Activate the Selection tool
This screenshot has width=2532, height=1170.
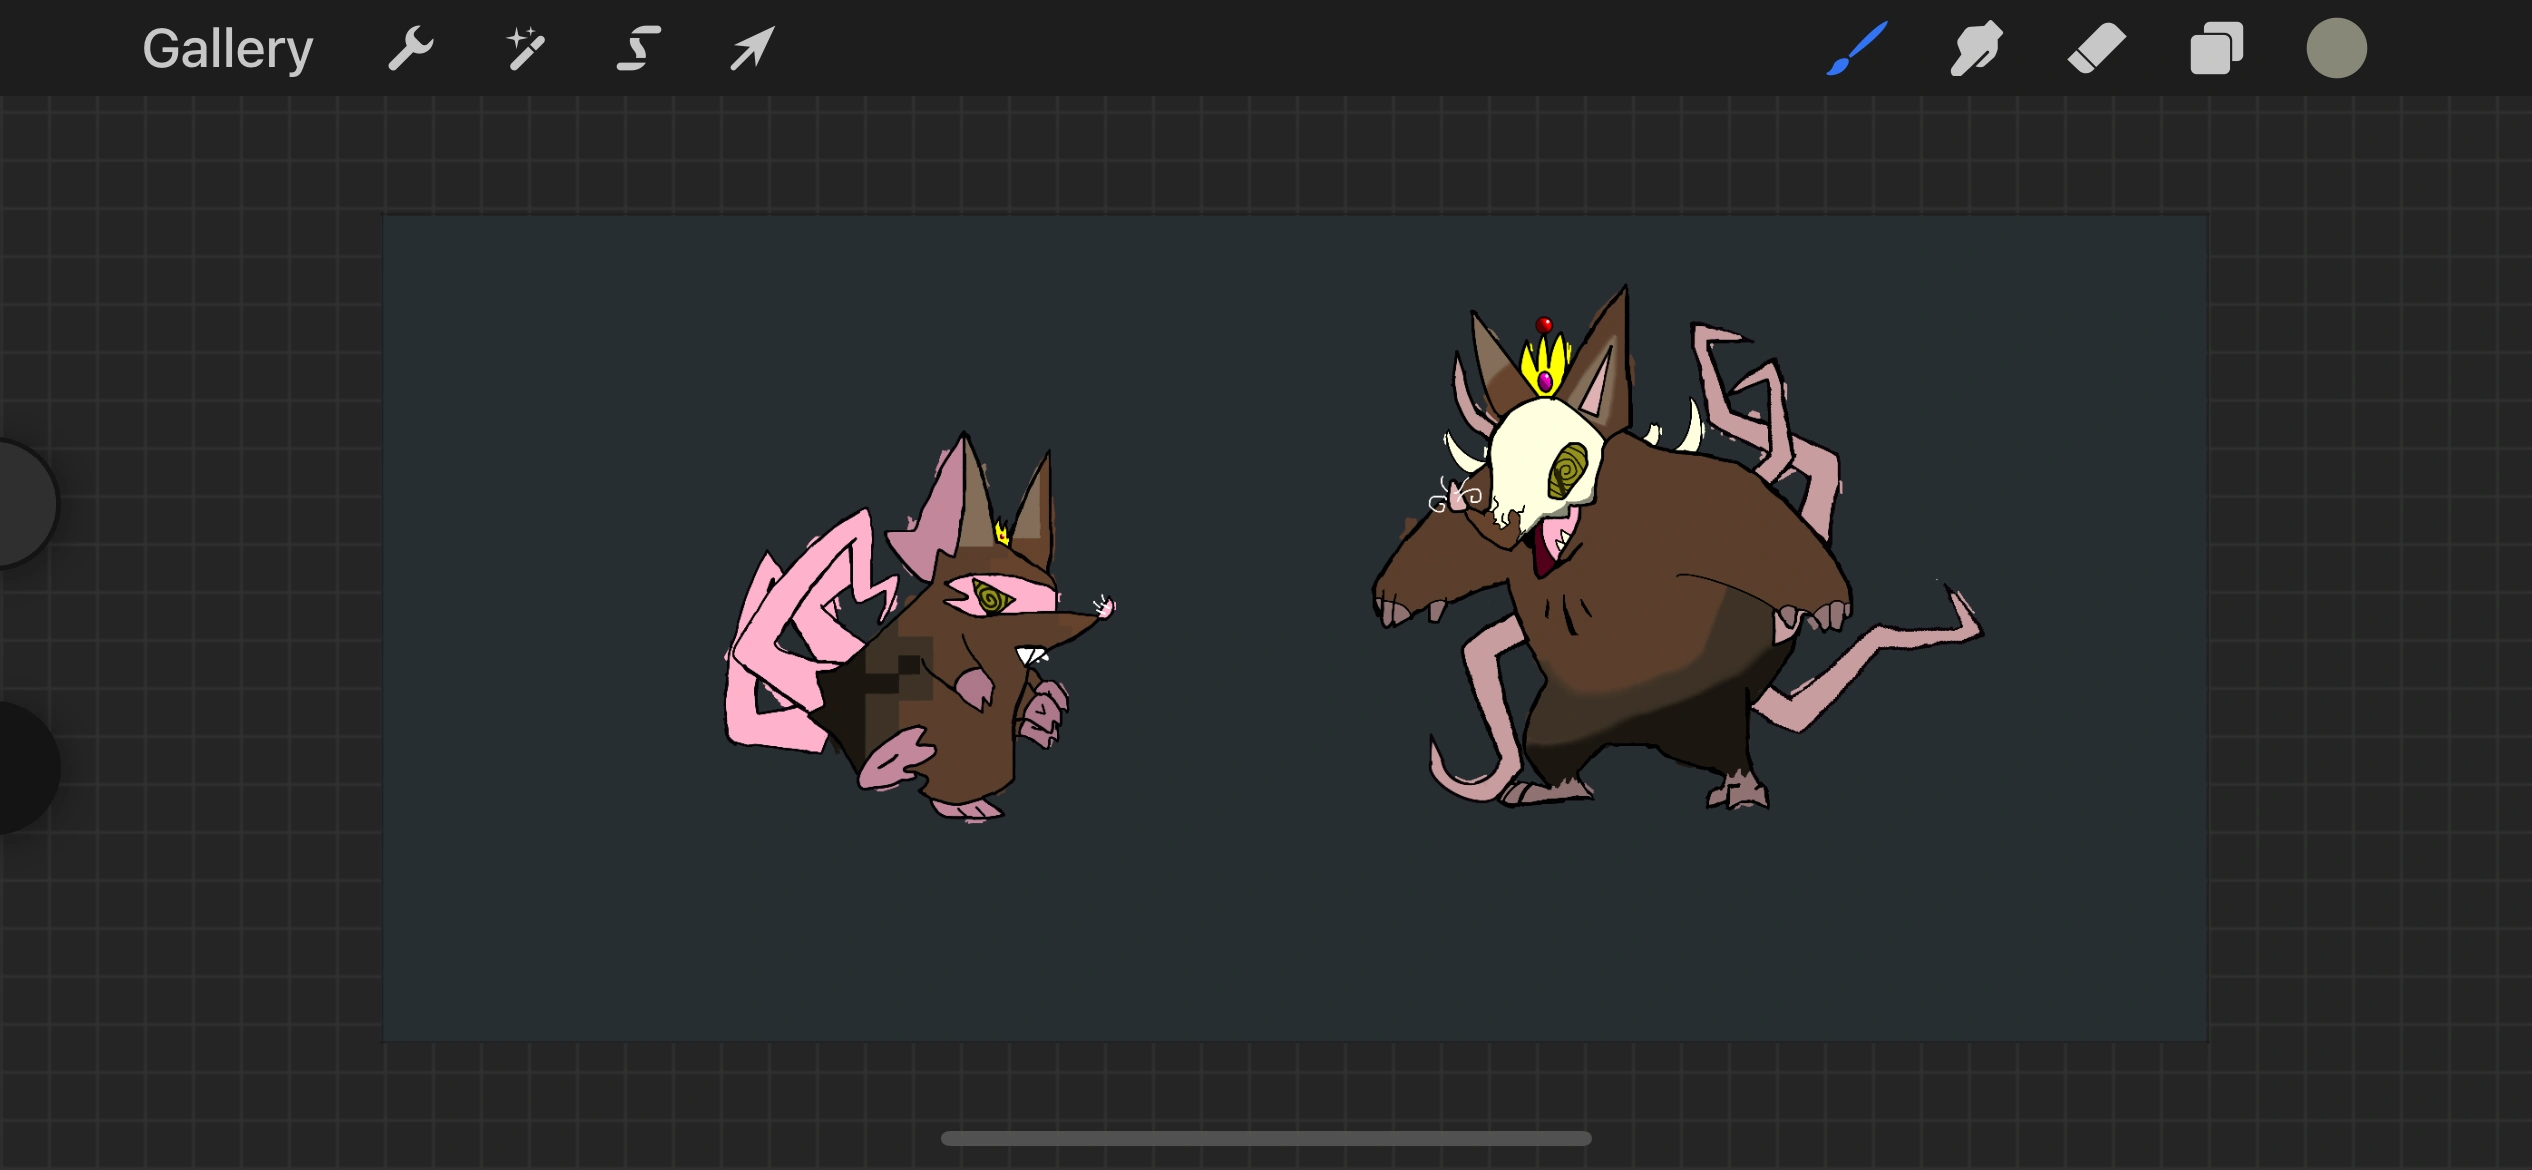(636, 47)
